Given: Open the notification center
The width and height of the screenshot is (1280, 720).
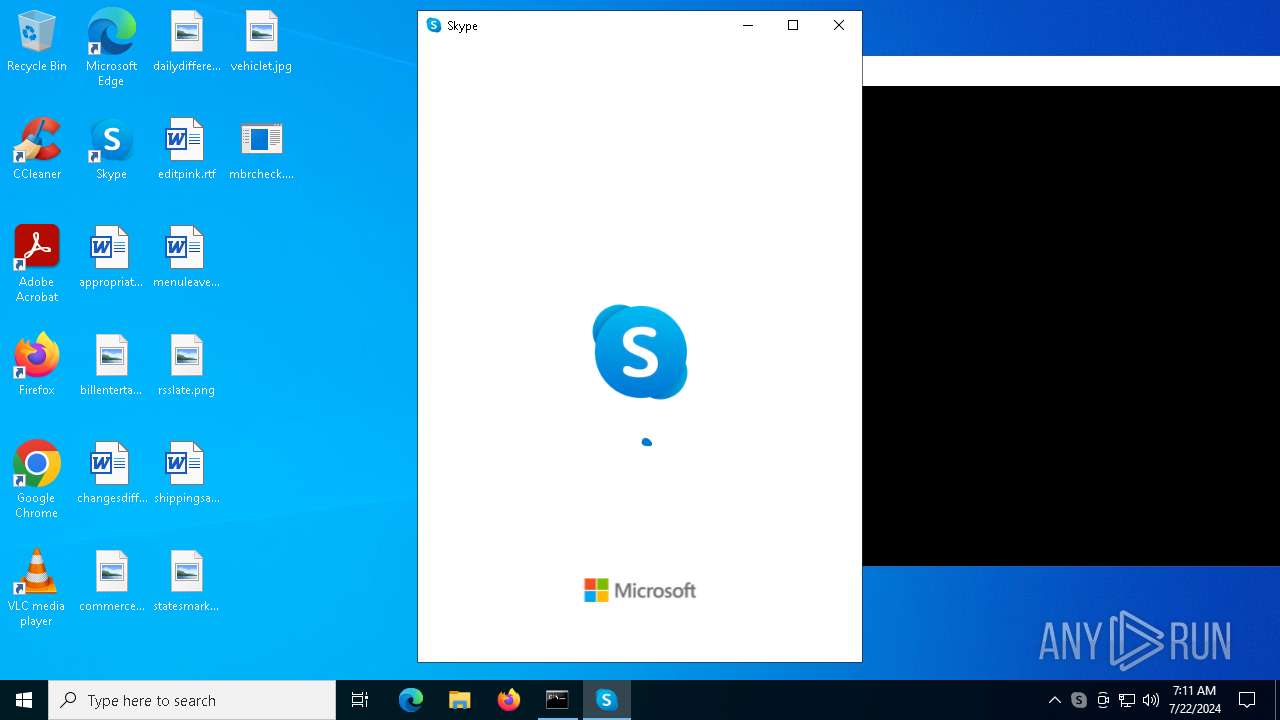Looking at the screenshot, I should pyautogui.click(x=1247, y=700).
